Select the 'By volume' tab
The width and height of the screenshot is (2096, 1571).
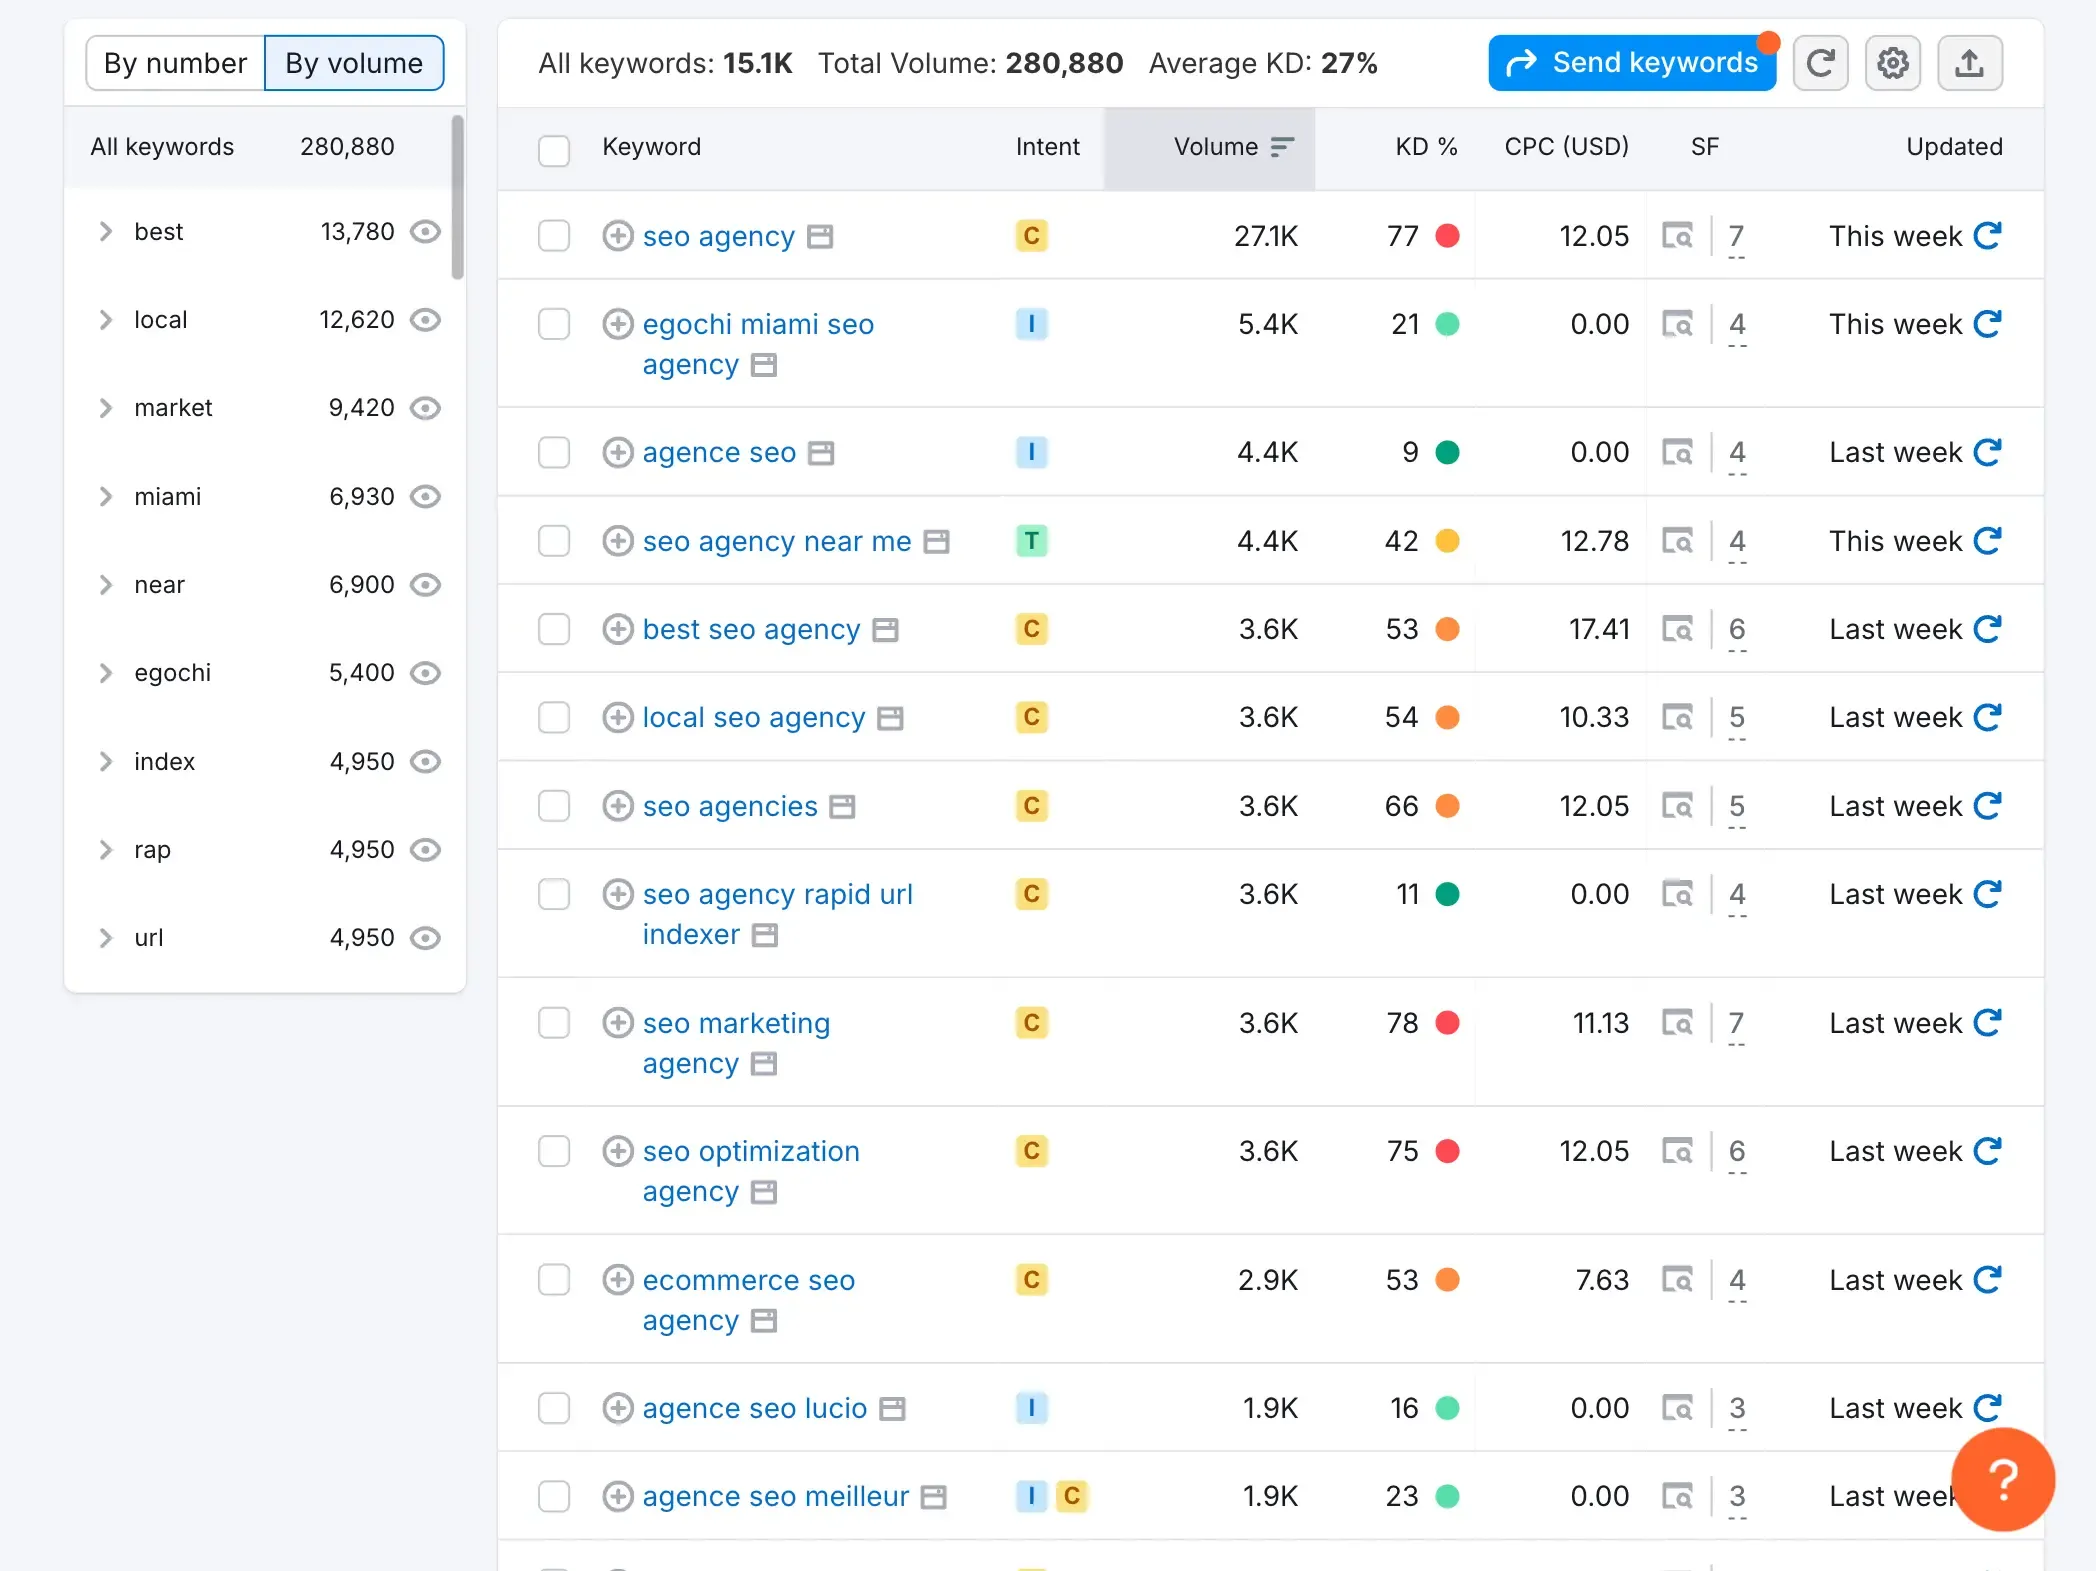354,63
